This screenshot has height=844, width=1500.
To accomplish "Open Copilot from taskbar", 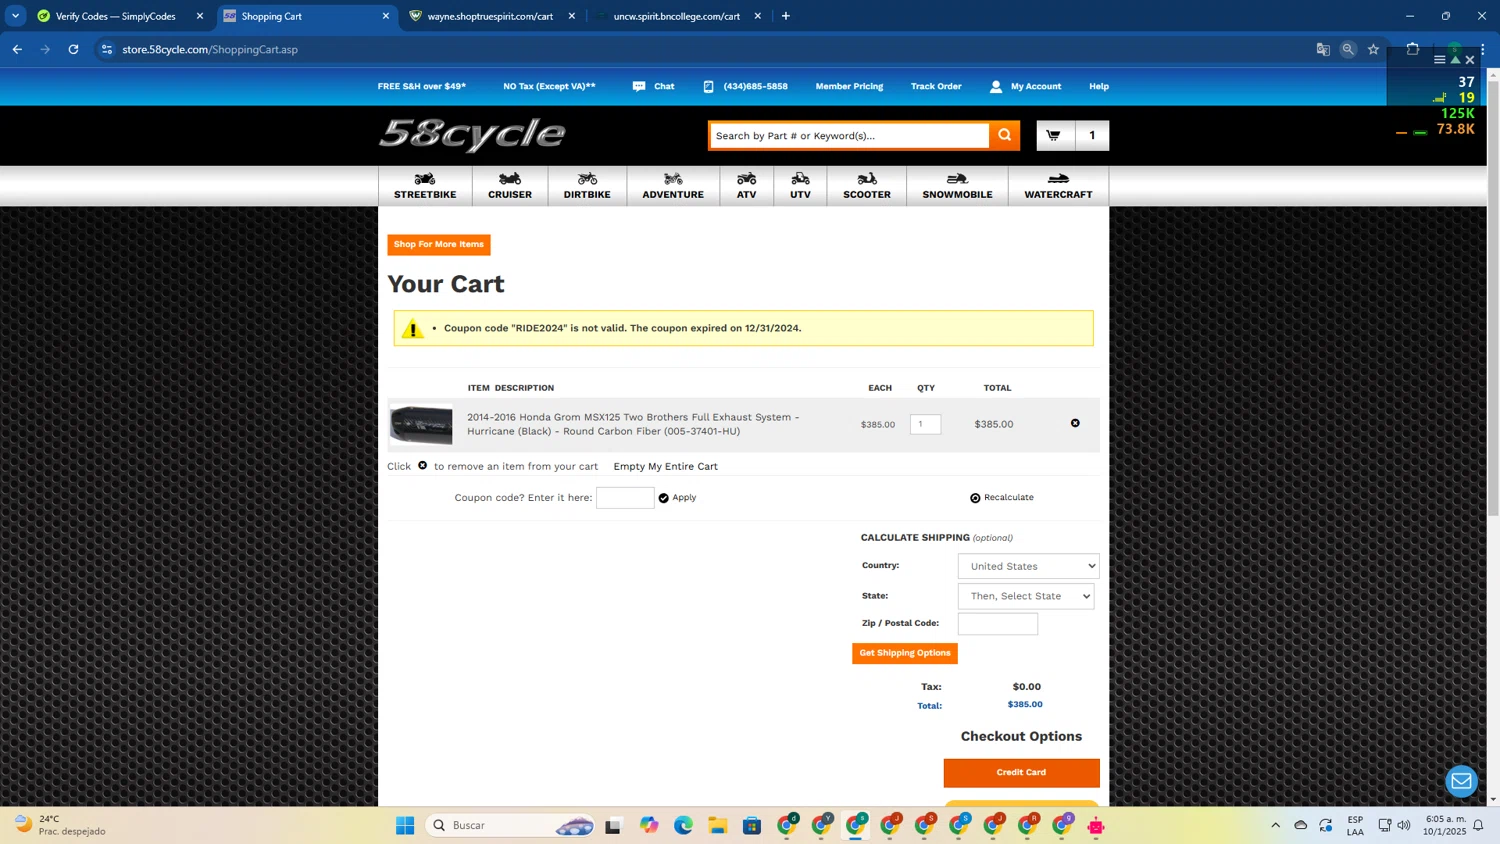I will click(x=649, y=825).
